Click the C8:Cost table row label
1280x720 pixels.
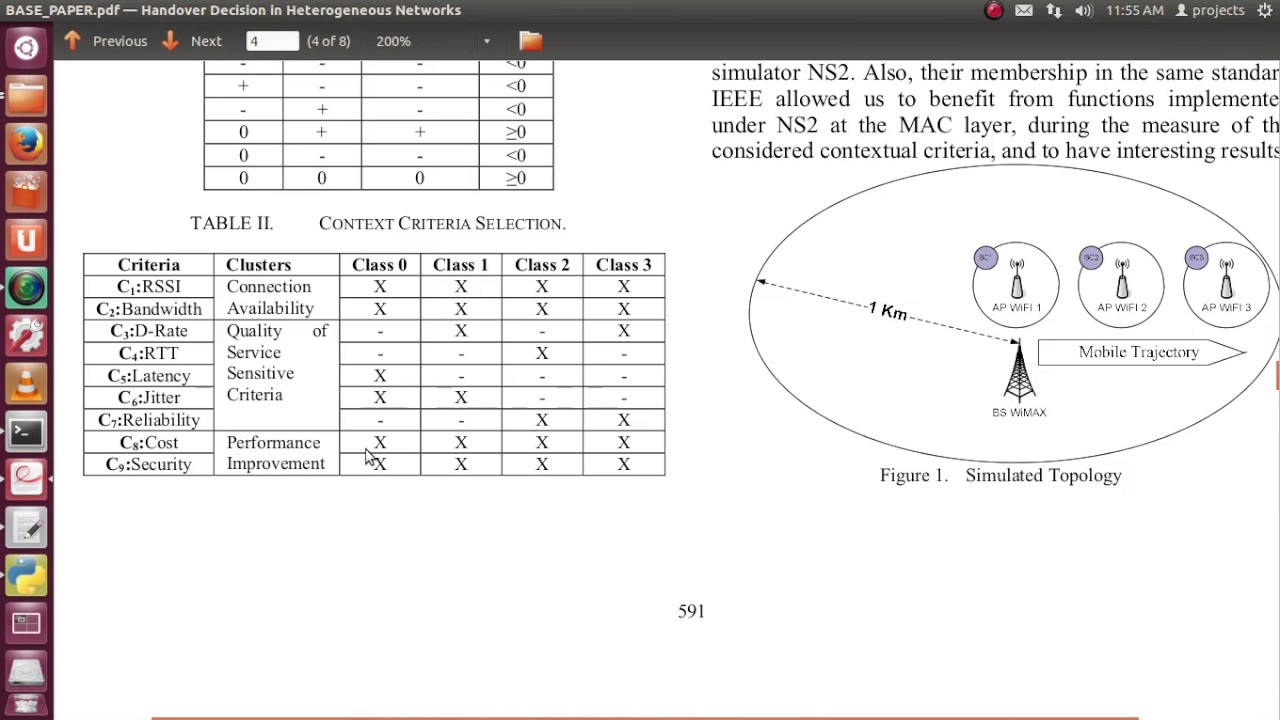pyautogui.click(x=149, y=442)
